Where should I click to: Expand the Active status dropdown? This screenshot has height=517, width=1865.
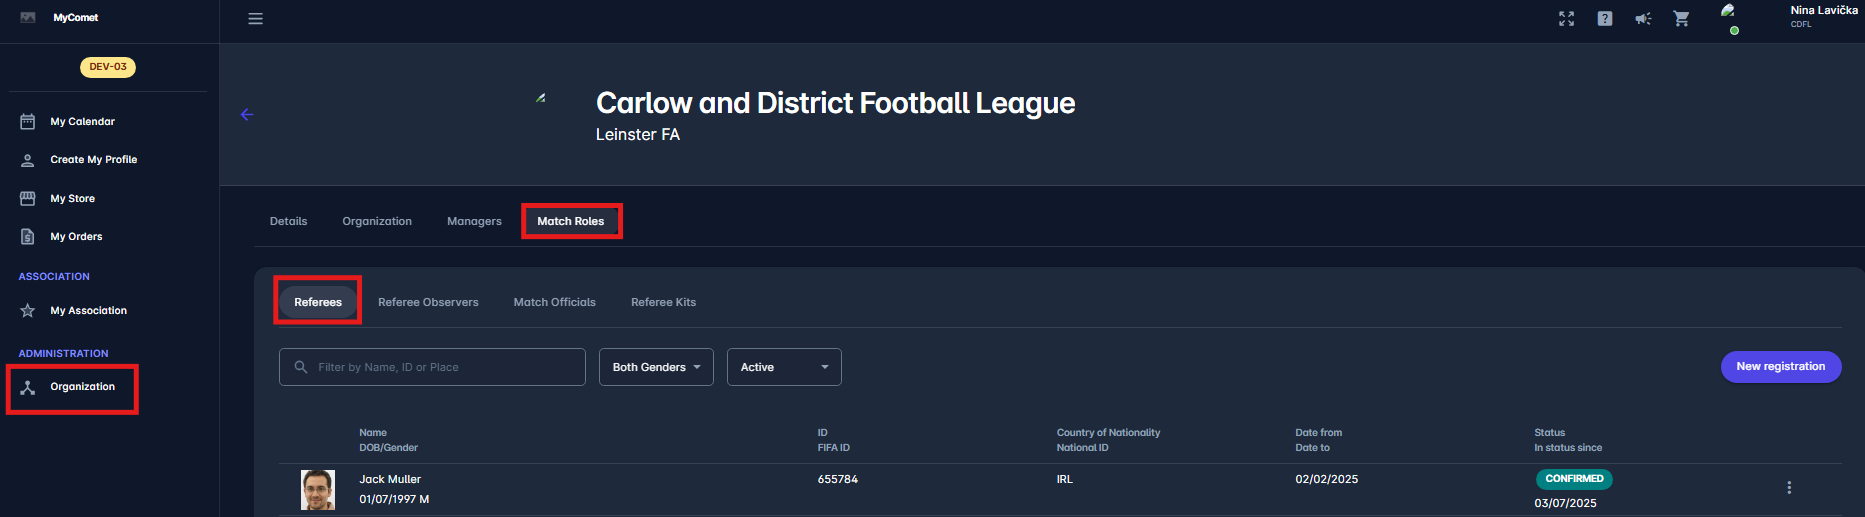click(x=784, y=367)
